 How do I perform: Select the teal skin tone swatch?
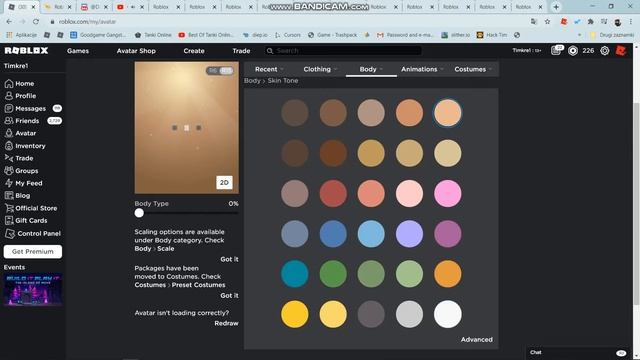click(x=295, y=274)
